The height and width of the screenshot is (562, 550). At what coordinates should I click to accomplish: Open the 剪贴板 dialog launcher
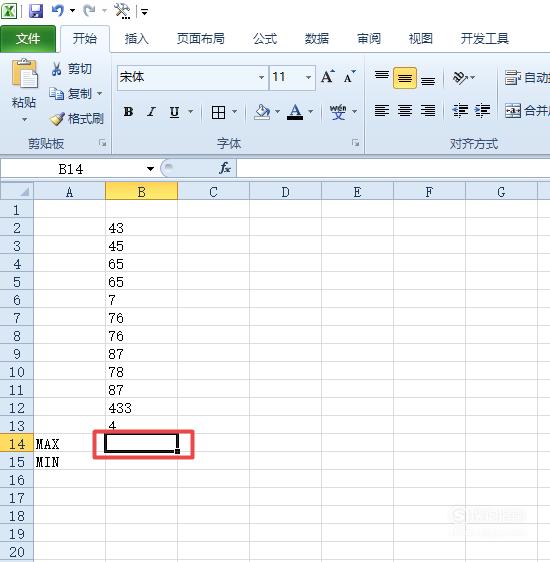point(103,143)
